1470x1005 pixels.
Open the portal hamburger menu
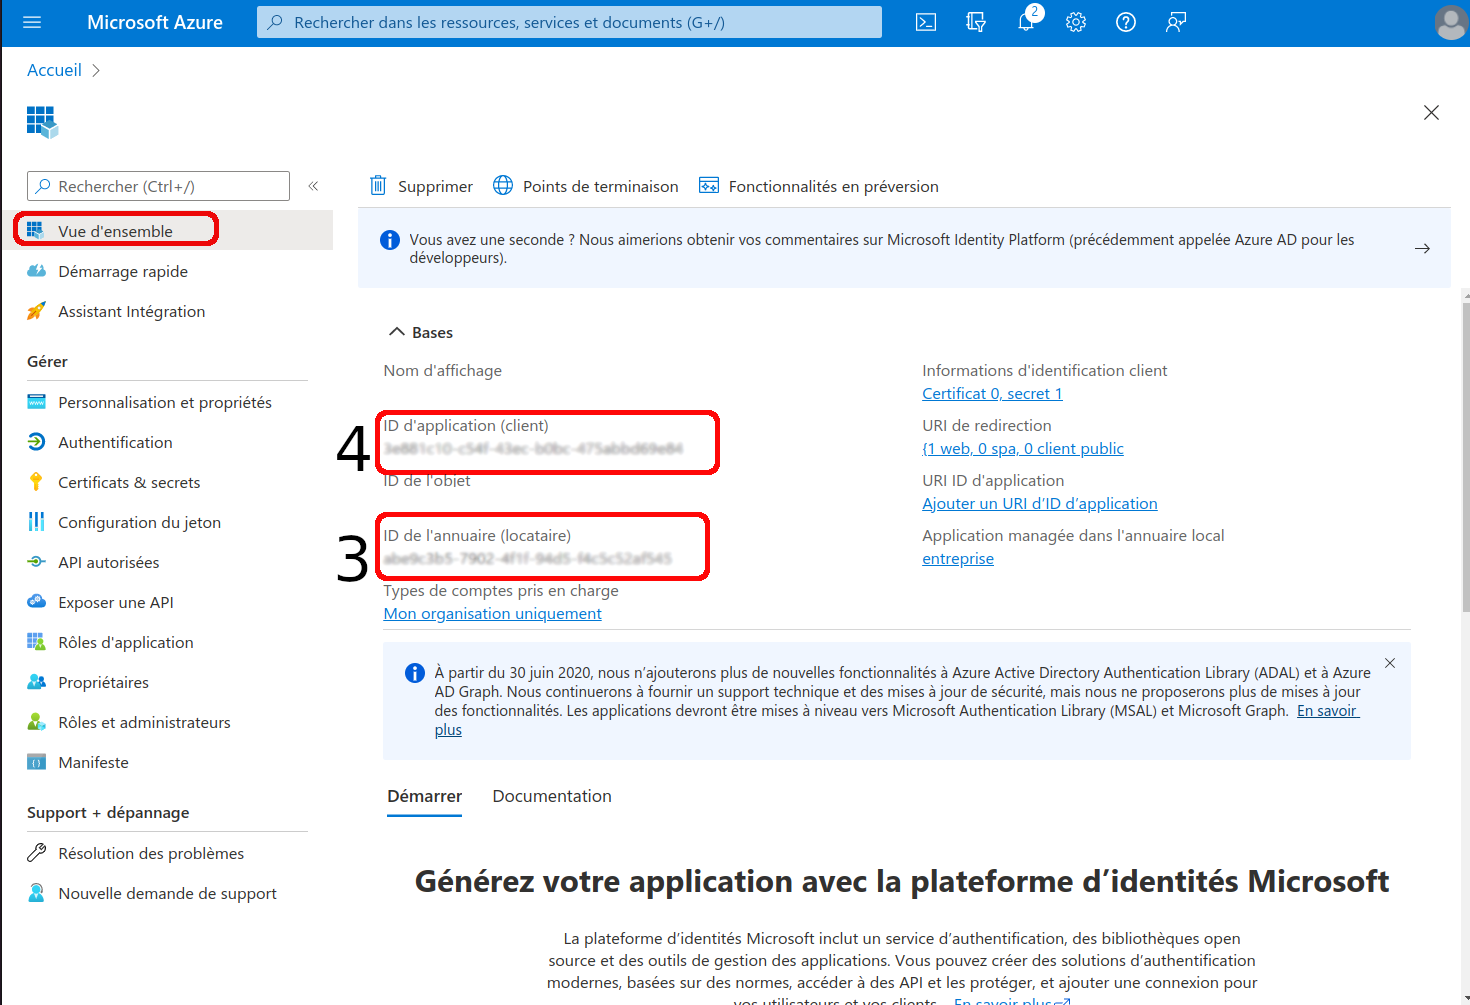click(x=32, y=22)
